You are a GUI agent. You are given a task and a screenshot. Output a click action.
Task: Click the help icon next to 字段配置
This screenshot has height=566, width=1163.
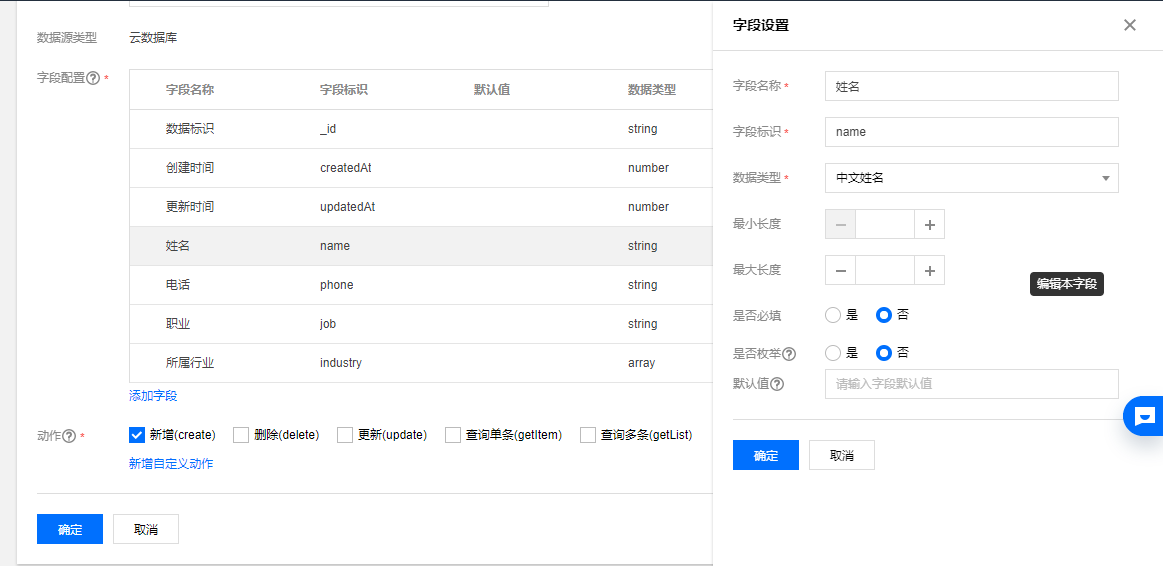pyautogui.click(x=93, y=78)
